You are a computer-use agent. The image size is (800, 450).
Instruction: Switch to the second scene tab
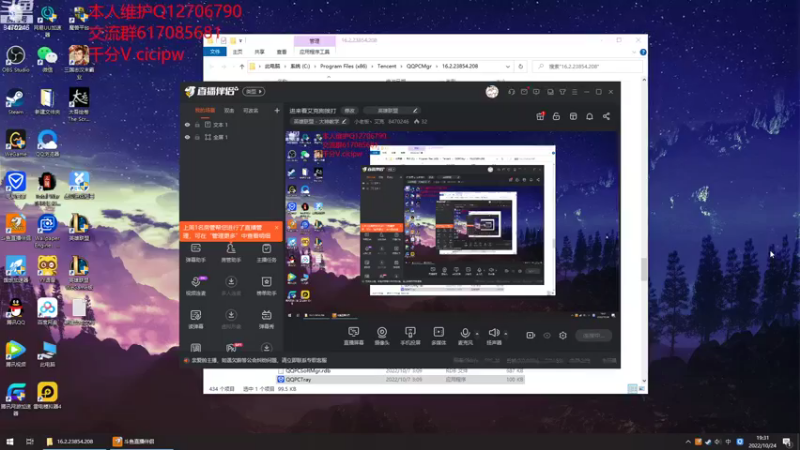[229, 110]
